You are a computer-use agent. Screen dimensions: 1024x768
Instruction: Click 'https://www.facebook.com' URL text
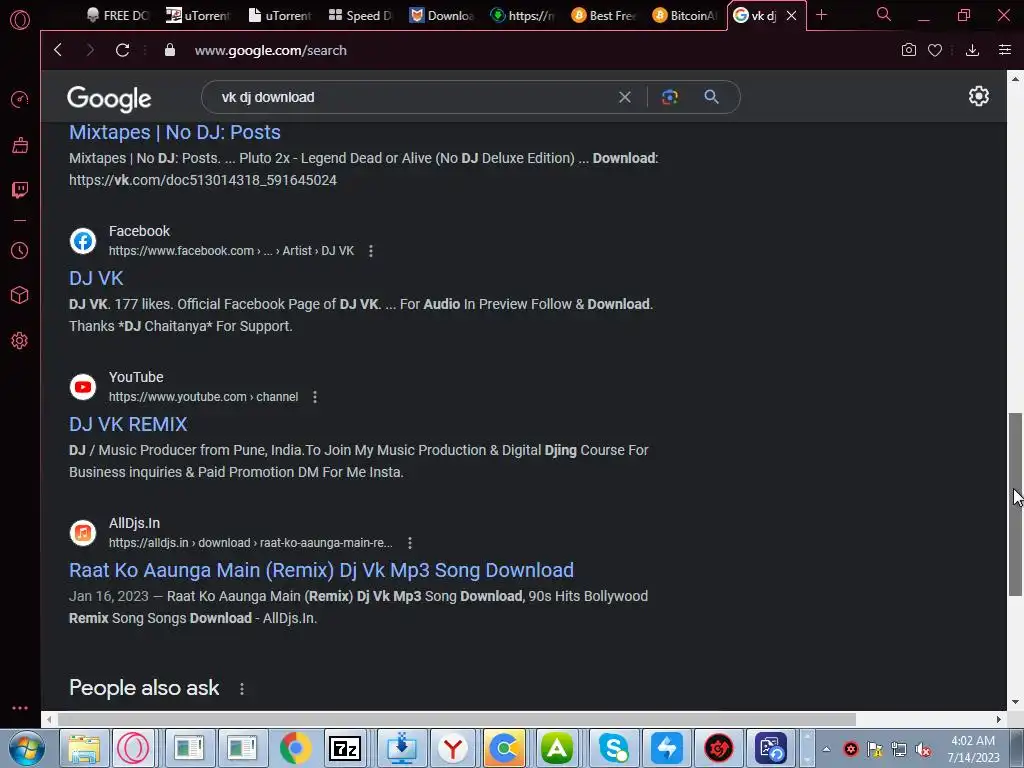coord(181,251)
